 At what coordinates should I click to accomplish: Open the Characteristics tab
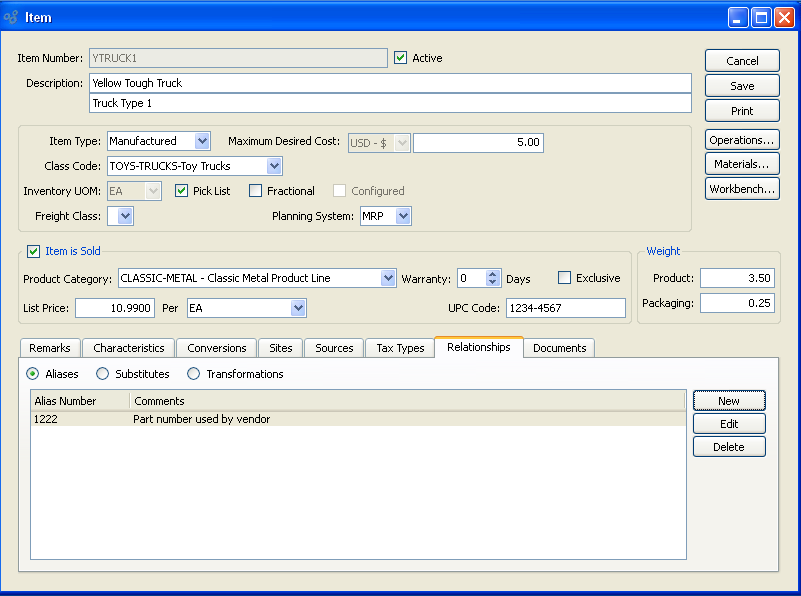point(129,348)
